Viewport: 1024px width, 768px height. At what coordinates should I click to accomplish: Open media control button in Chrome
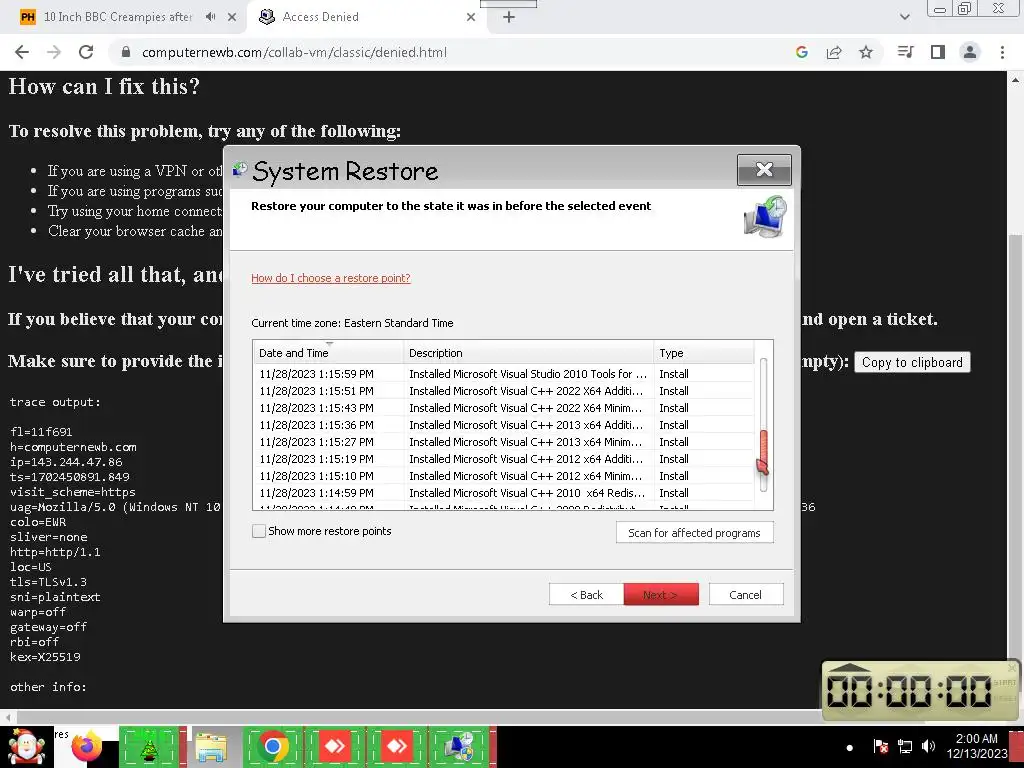(x=905, y=52)
